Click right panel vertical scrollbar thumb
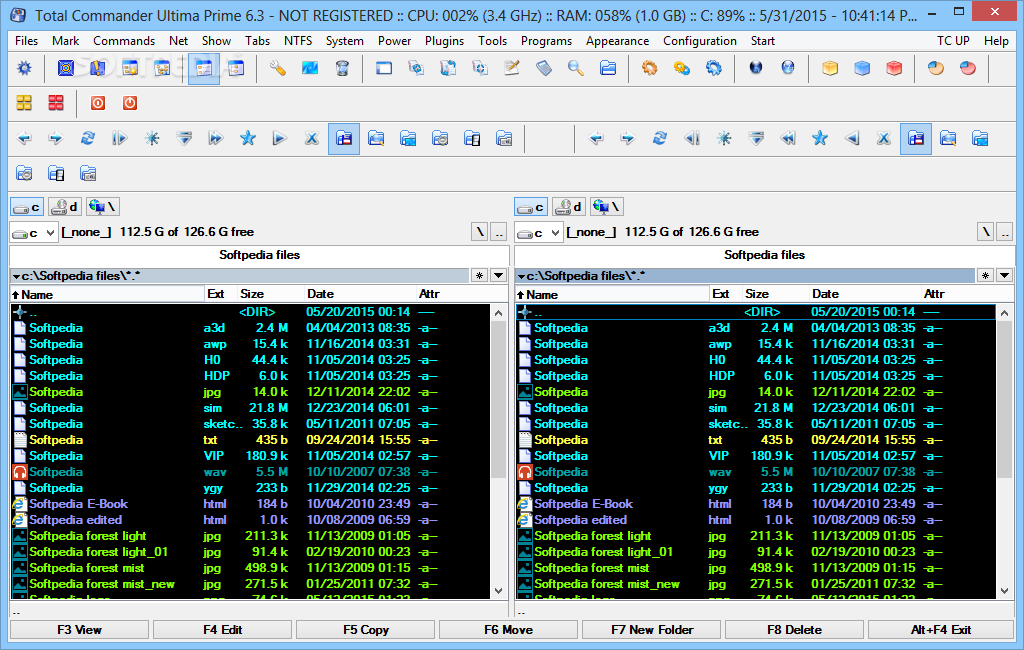The height and width of the screenshot is (650, 1024). click(1004, 400)
